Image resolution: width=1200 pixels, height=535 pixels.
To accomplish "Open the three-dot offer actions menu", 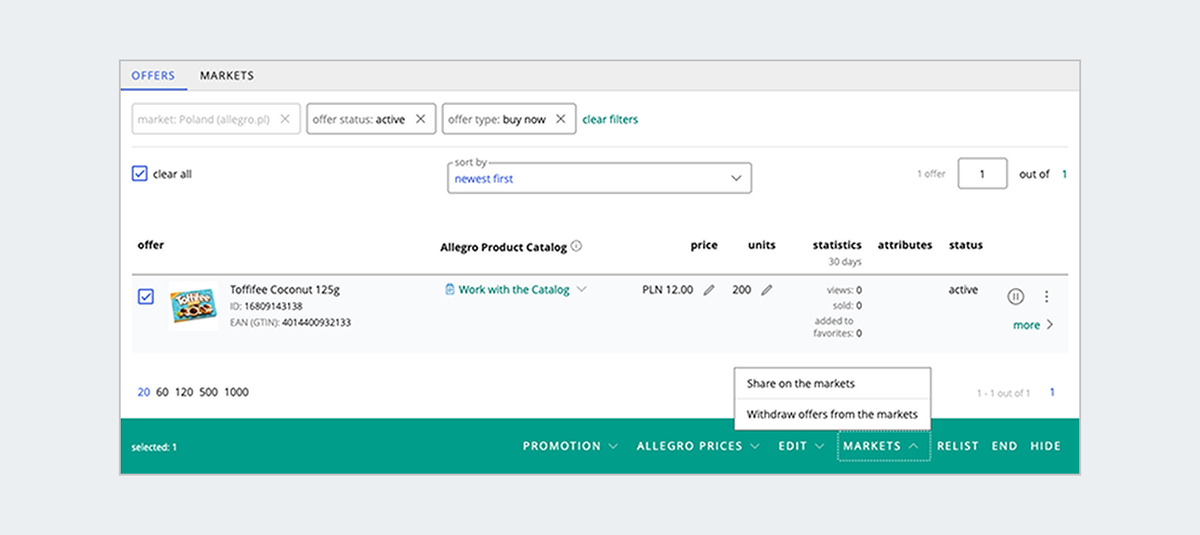I will [1046, 296].
